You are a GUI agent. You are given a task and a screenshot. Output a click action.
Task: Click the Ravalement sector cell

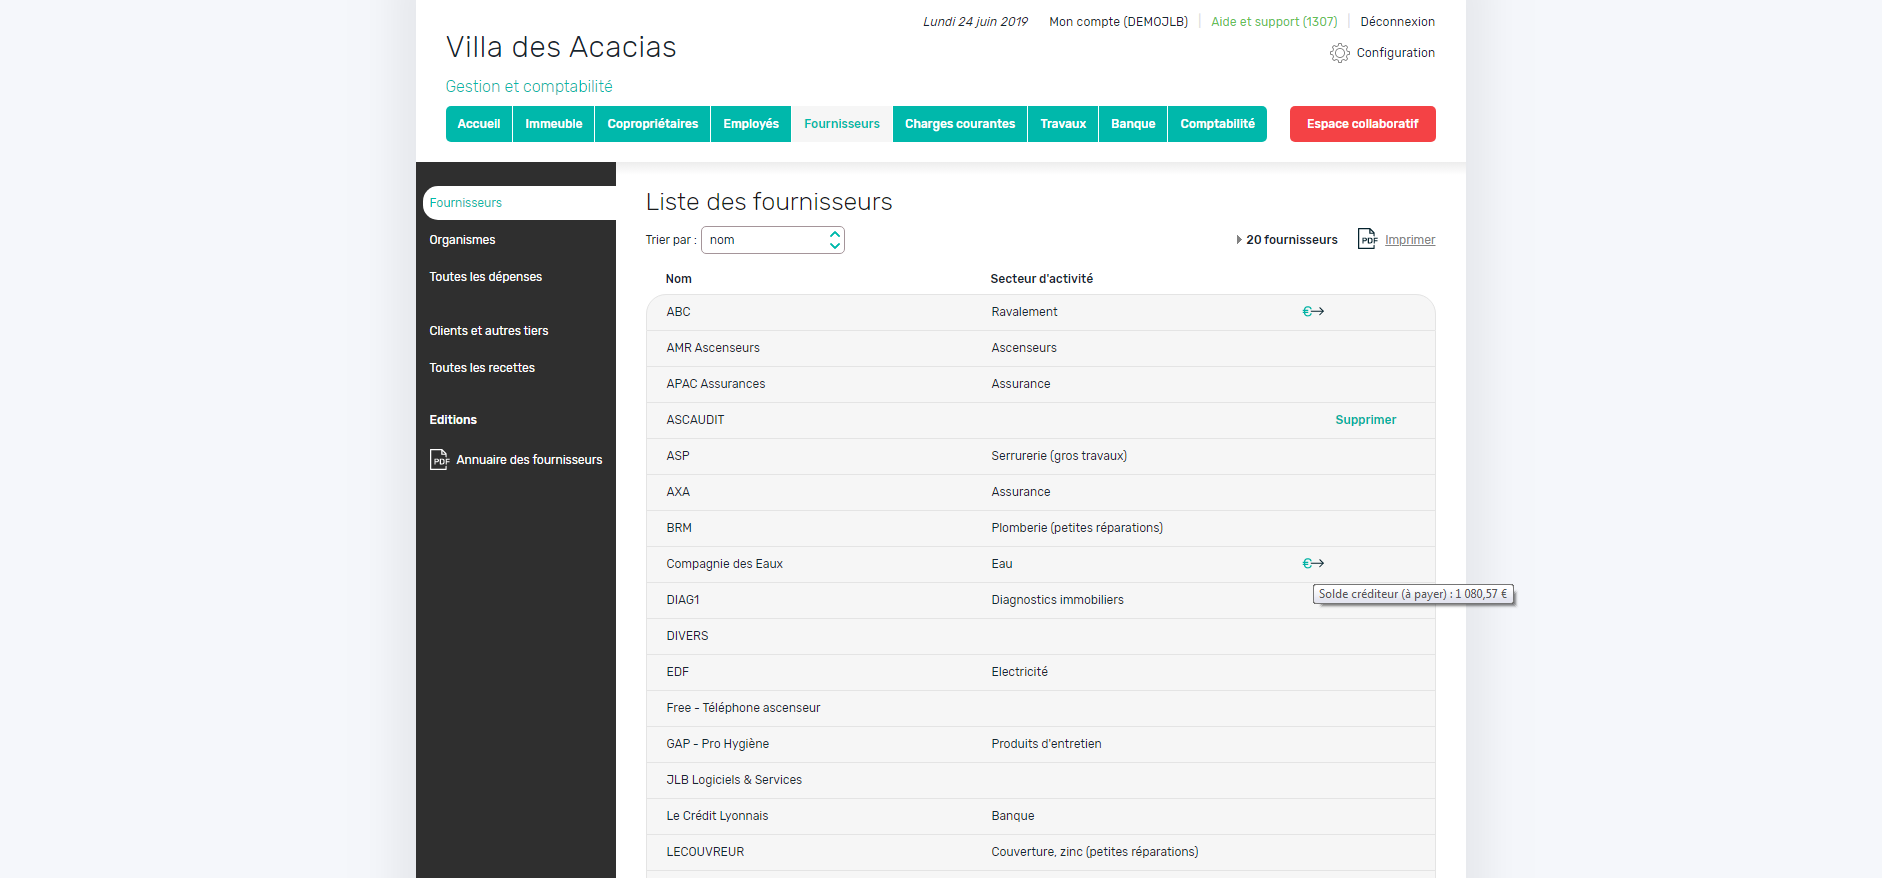(x=1024, y=312)
